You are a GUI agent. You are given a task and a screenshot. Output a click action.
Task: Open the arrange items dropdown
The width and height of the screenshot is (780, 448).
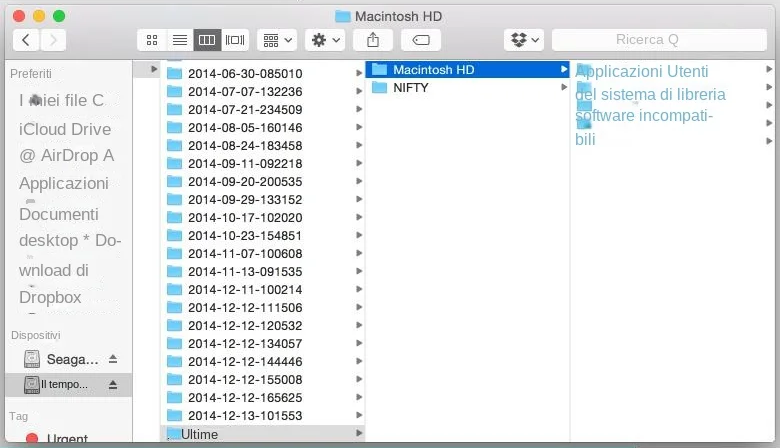pyautogui.click(x=277, y=40)
